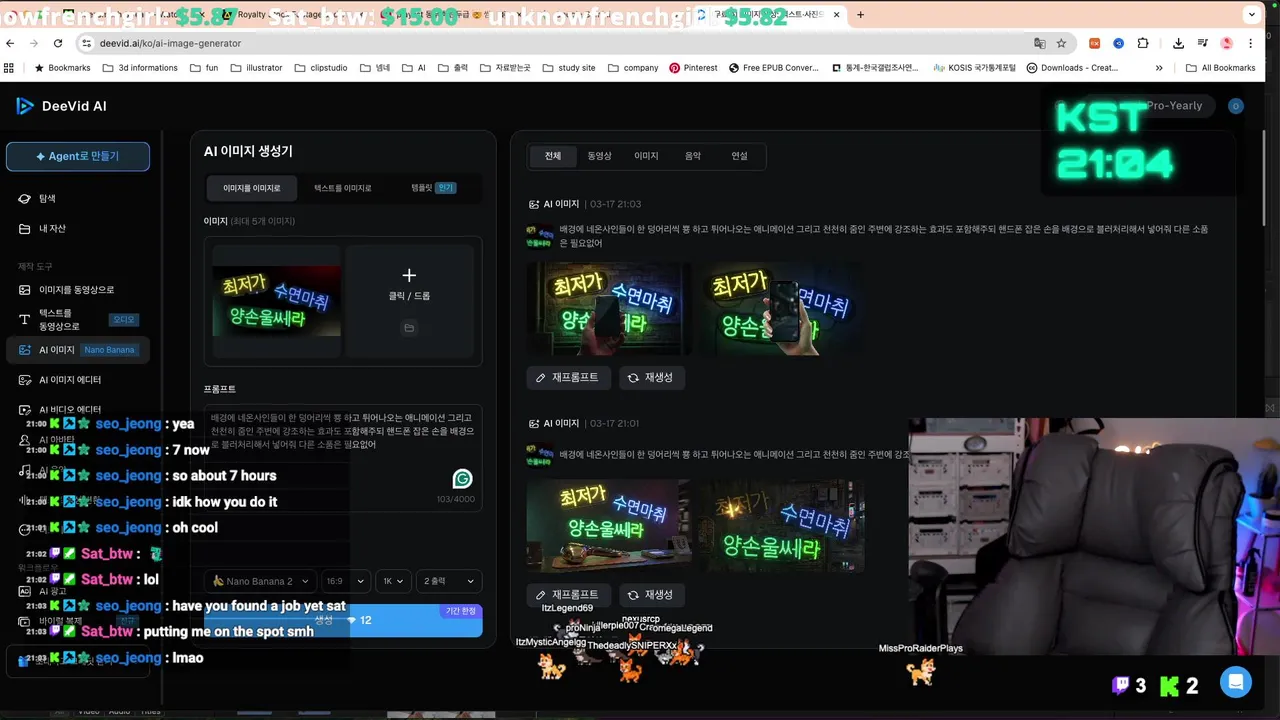Click the translate page icon

click(x=1040, y=43)
